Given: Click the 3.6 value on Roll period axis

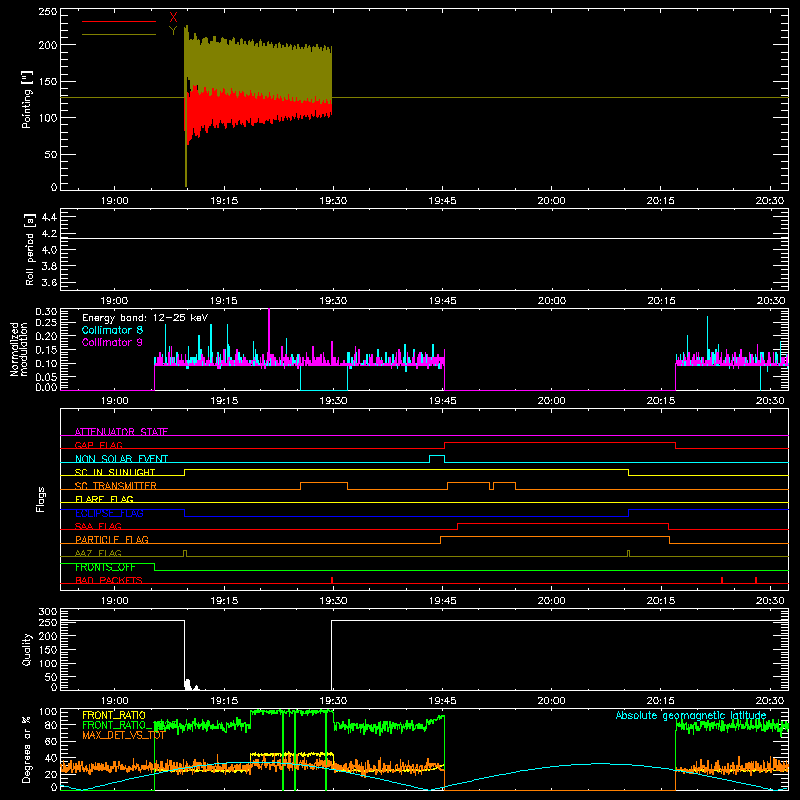Looking at the screenshot, I should click(x=49, y=282).
